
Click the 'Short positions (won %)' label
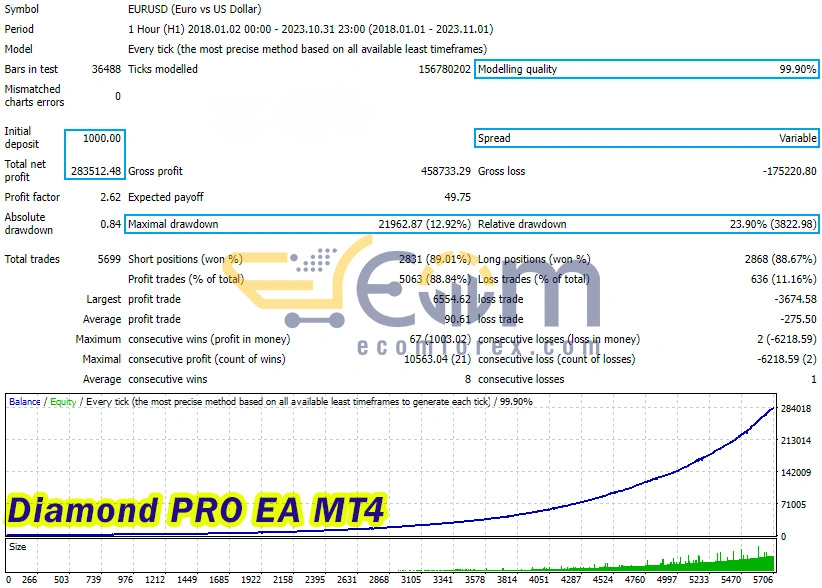pos(185,259)
